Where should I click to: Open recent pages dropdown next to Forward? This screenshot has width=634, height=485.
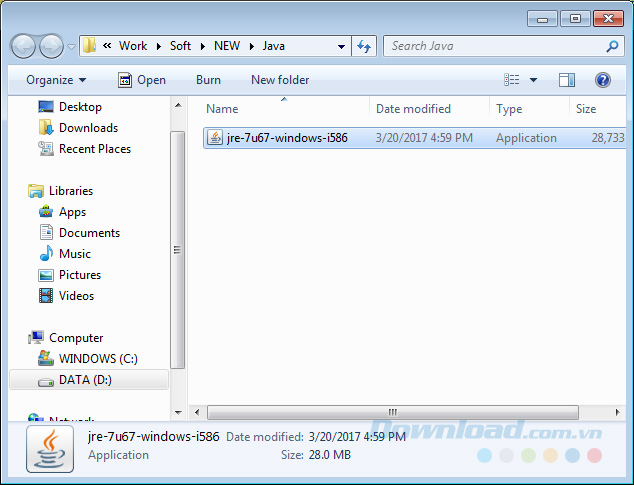[71, 47]
